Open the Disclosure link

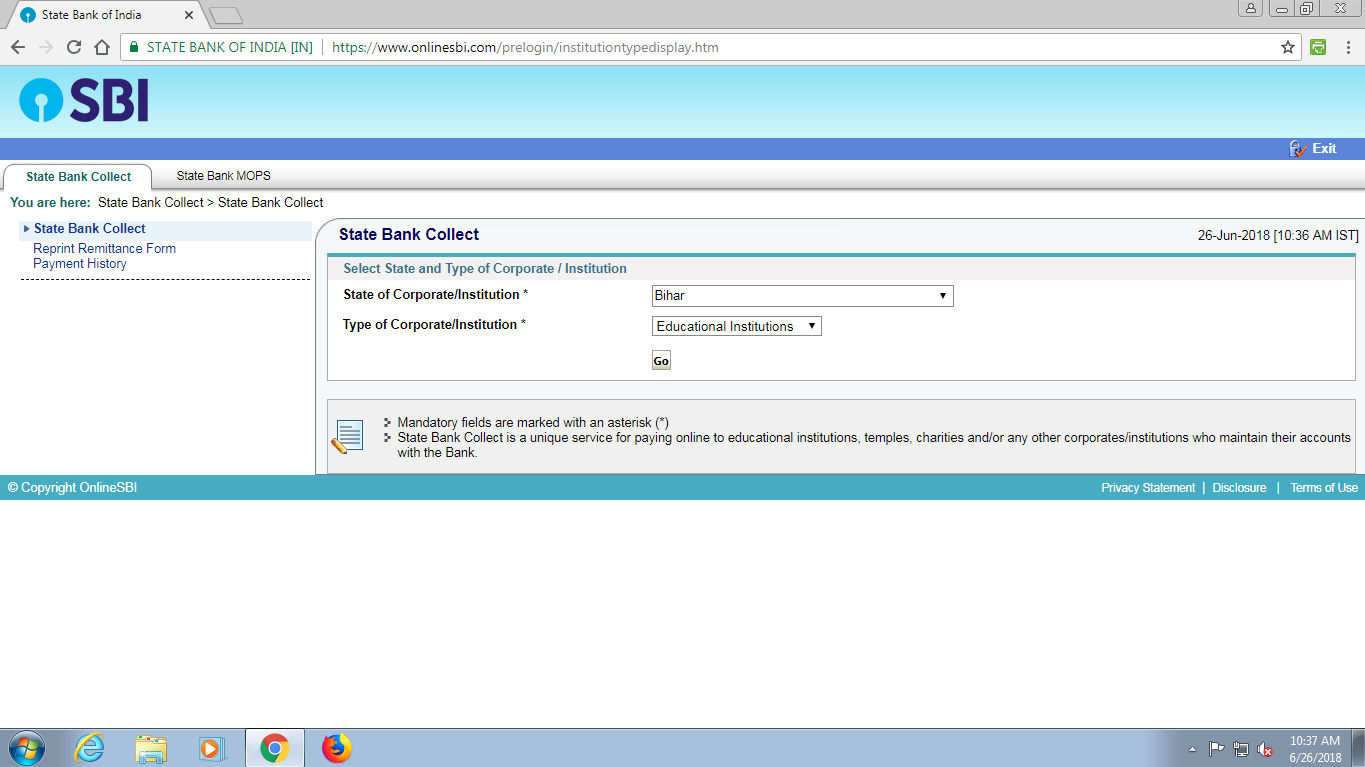[1239, 488]
